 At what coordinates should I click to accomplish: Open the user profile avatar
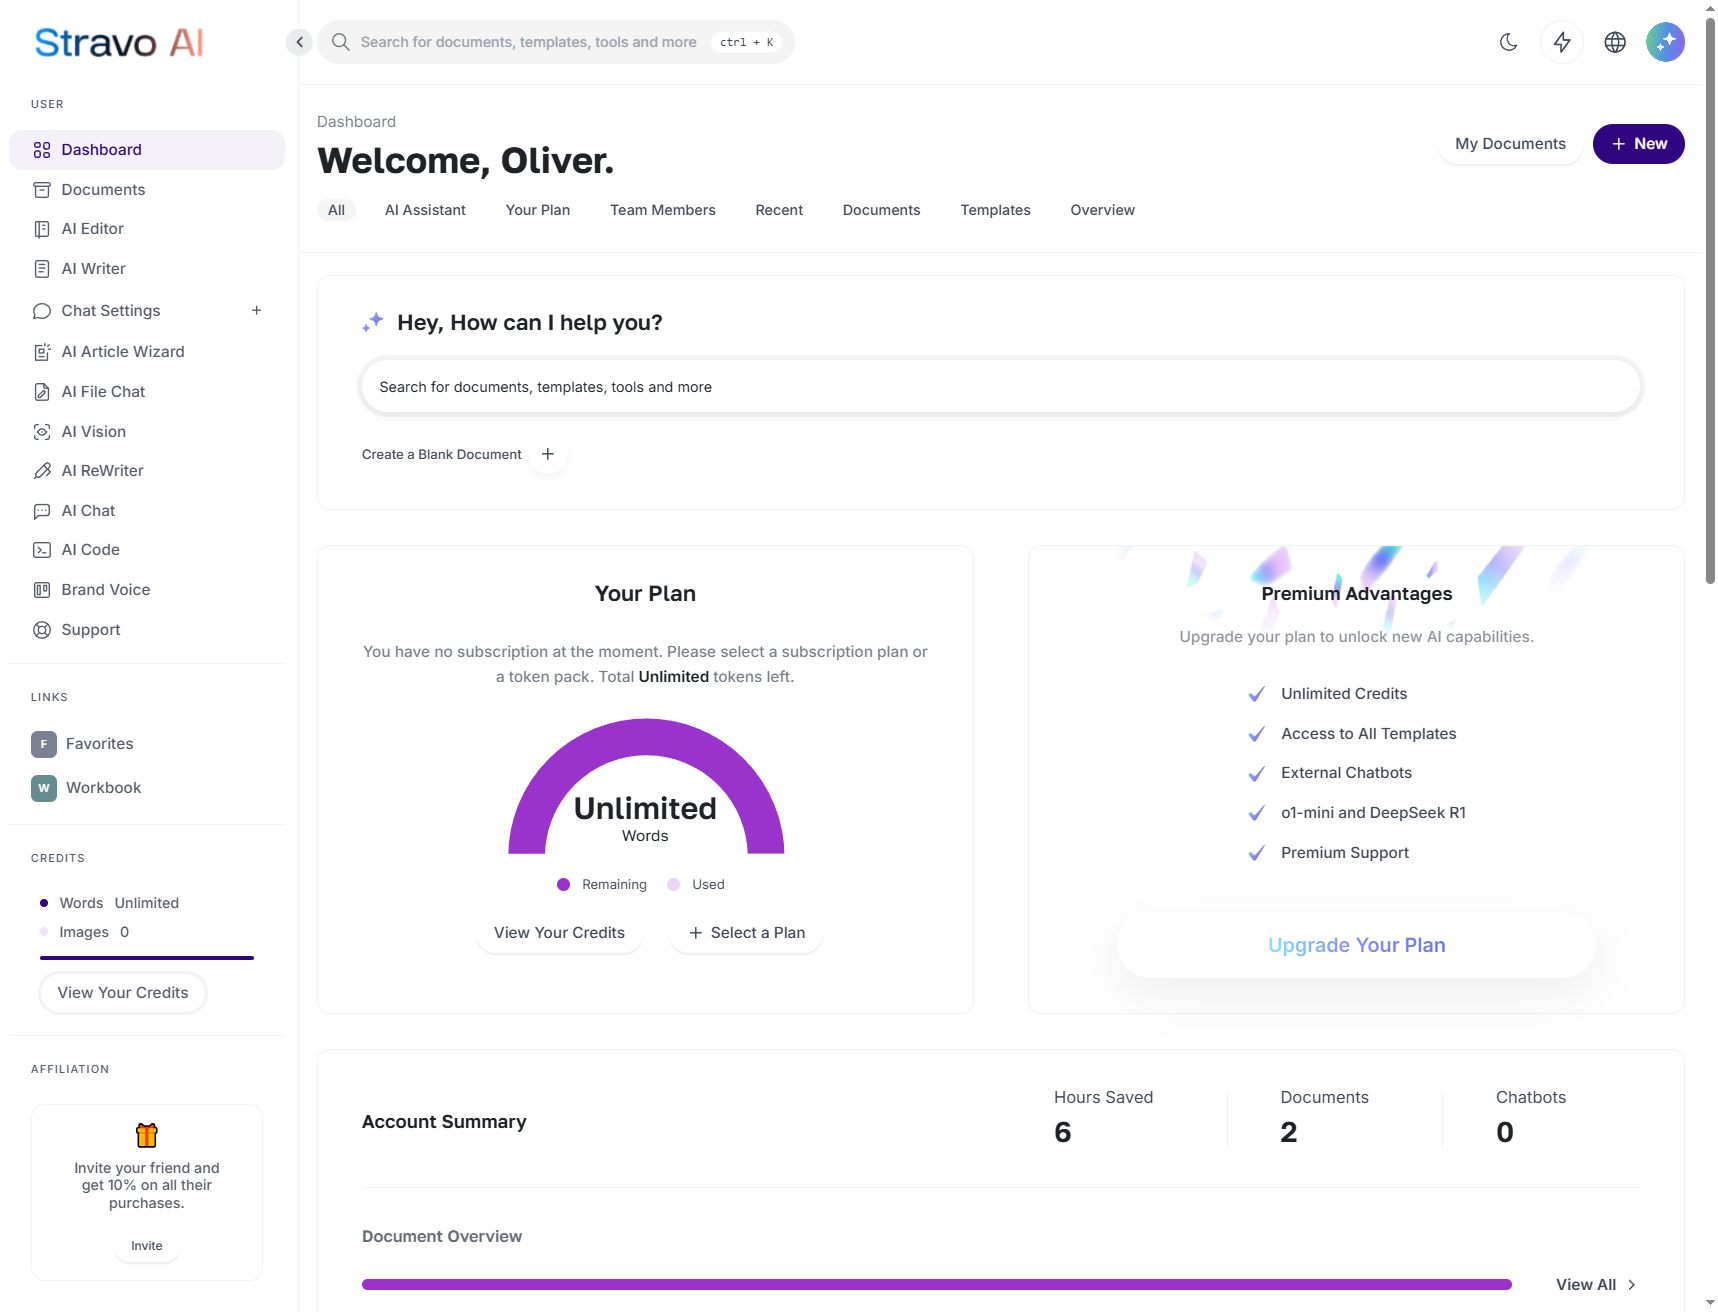1664,42
